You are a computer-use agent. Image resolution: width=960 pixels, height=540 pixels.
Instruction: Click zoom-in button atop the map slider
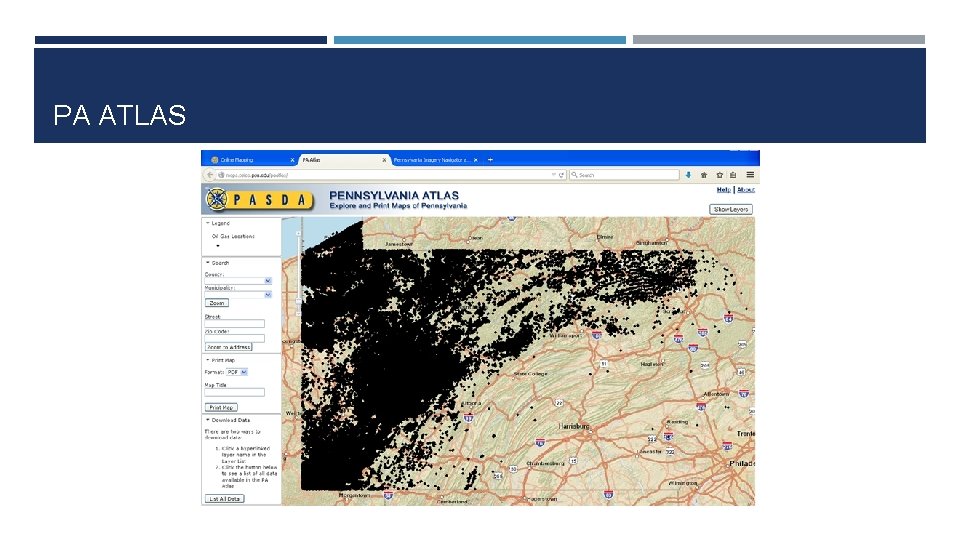[x=299, y=233]
